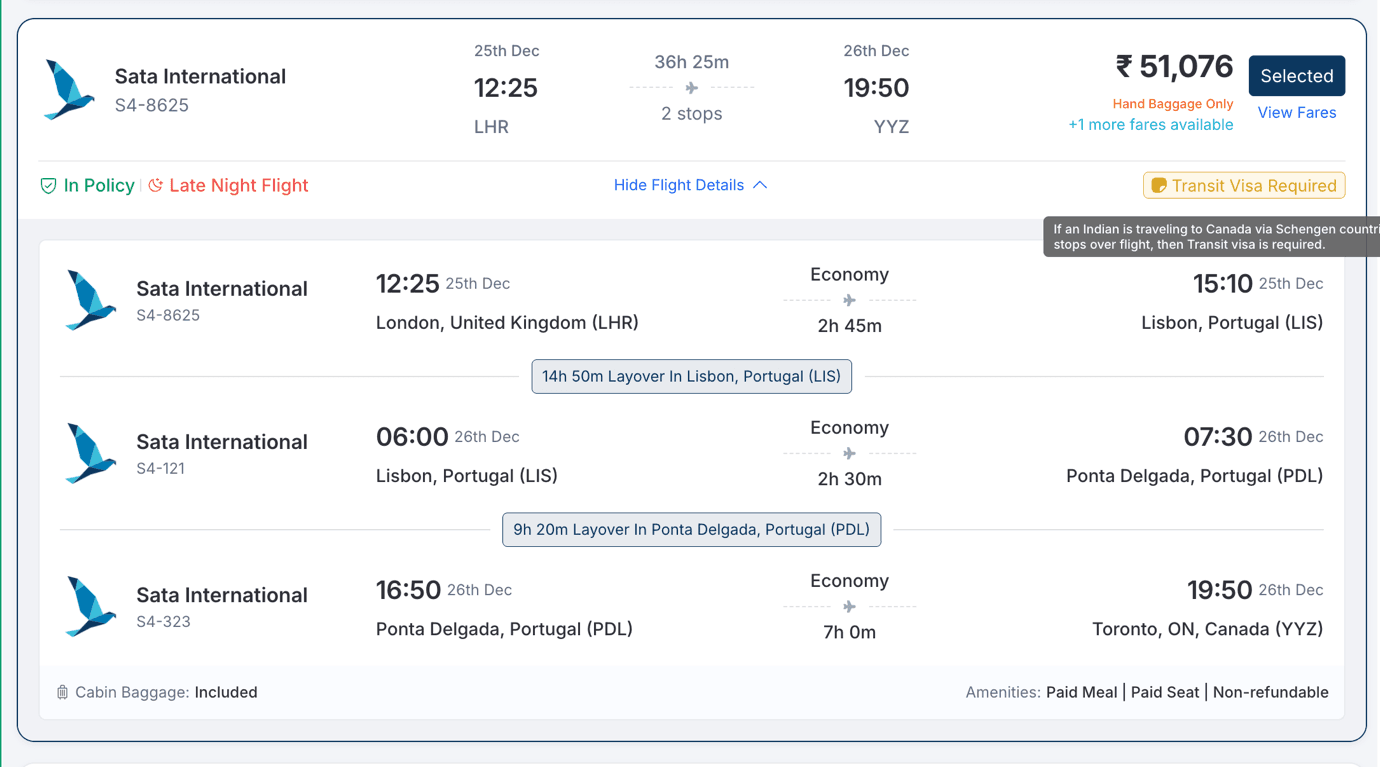Click the Hand Baggage Only notice
This screenshot has height=767, width=1380.
click(x=1172, y=104)
